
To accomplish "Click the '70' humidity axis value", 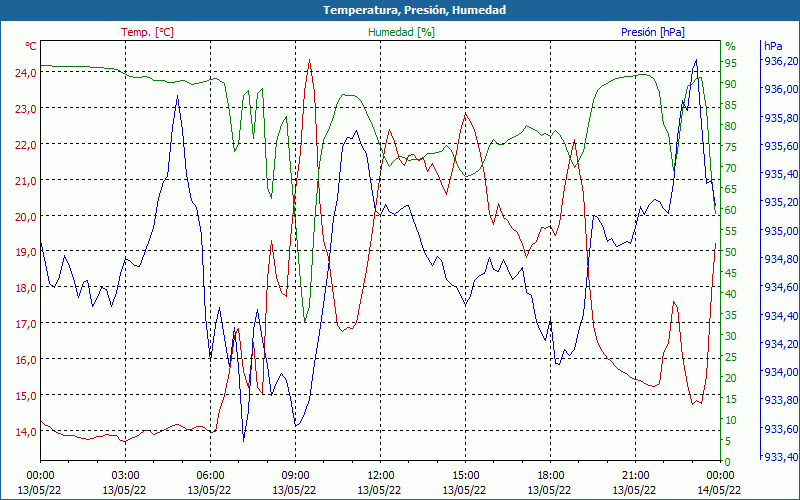I will tap(731, 168).
